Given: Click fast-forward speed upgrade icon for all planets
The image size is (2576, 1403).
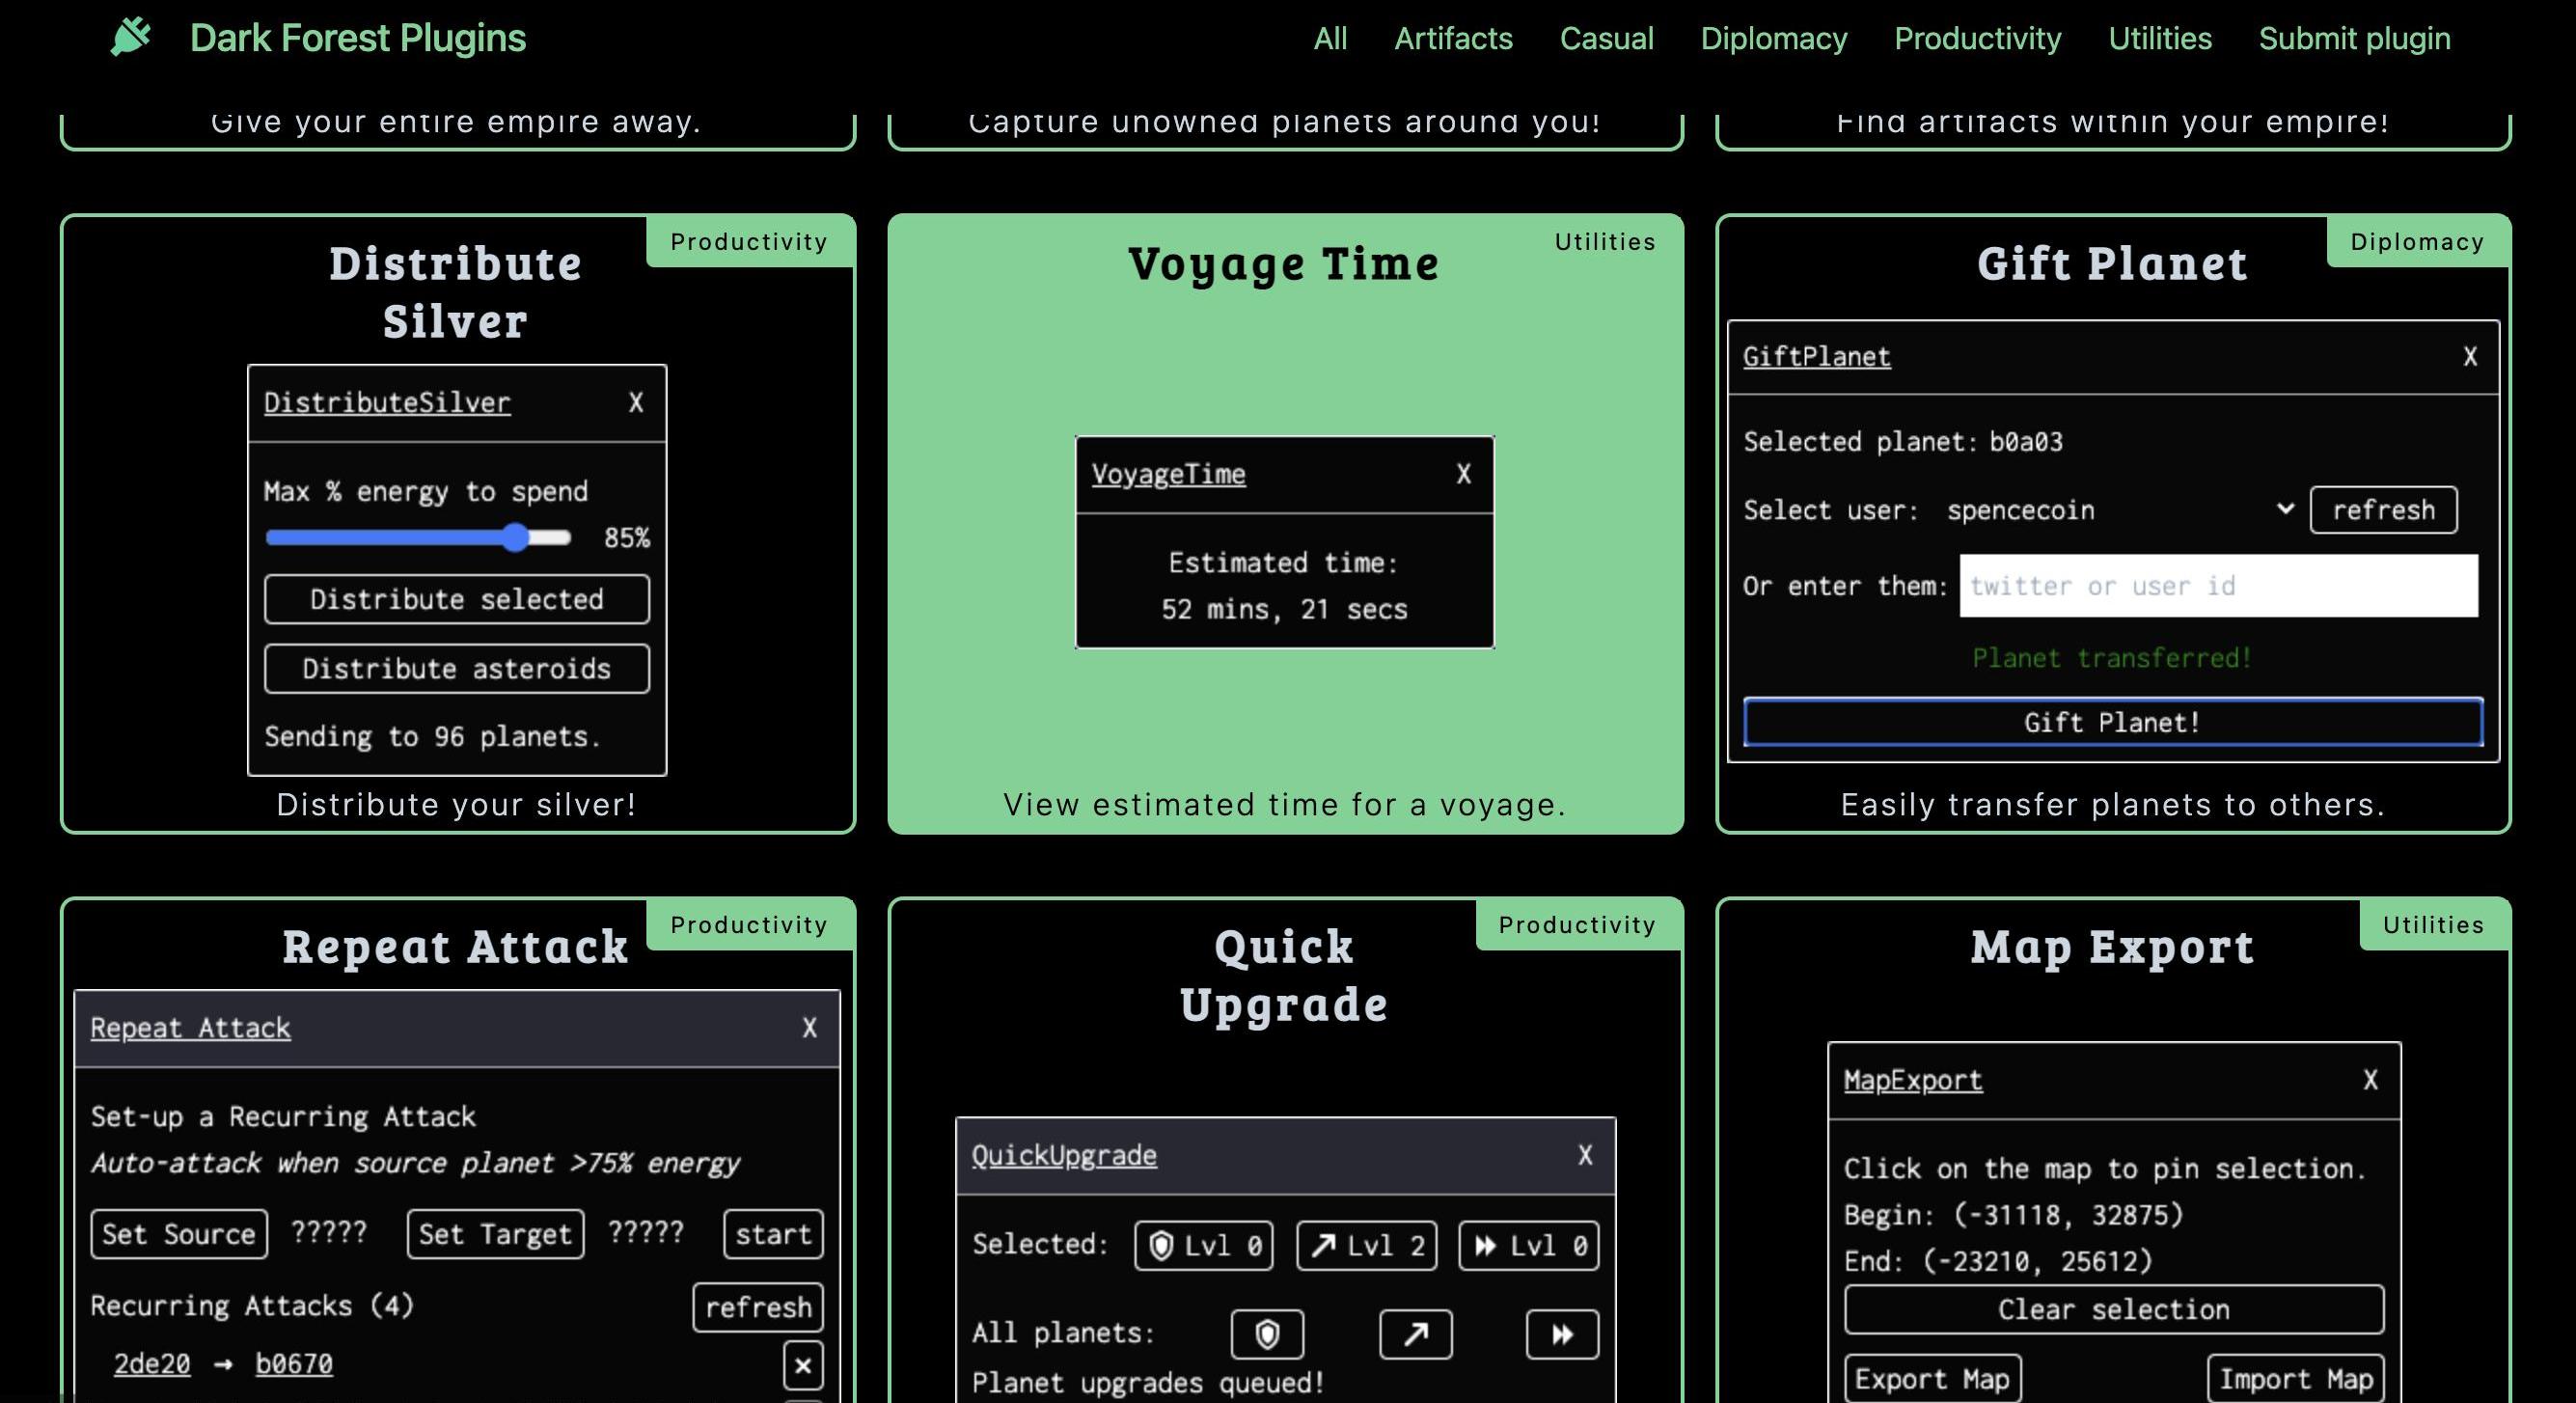Looking at the screenshot, I should tap(1561, 1334).
